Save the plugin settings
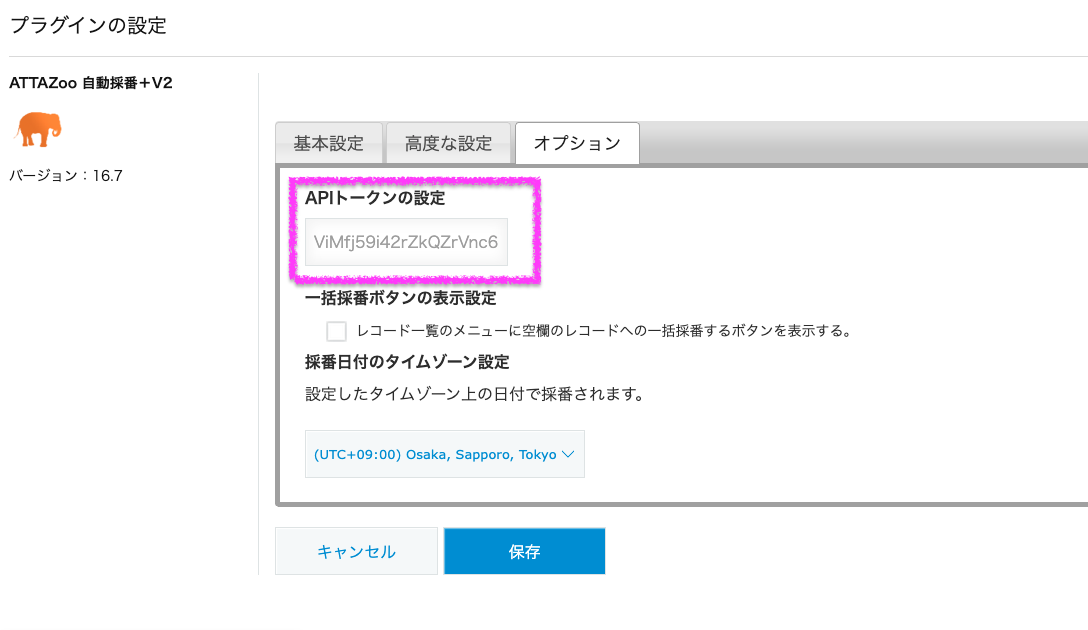Screen dimensions: 1088x630 coord(524,550)
